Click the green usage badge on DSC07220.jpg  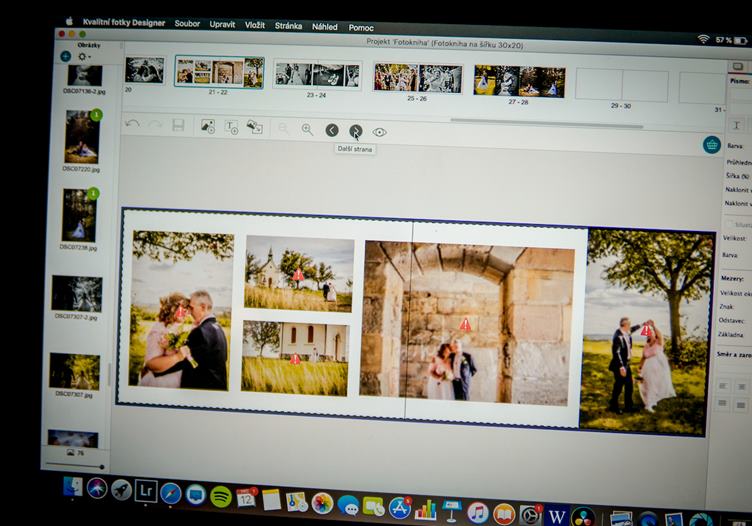coord(96,115)
